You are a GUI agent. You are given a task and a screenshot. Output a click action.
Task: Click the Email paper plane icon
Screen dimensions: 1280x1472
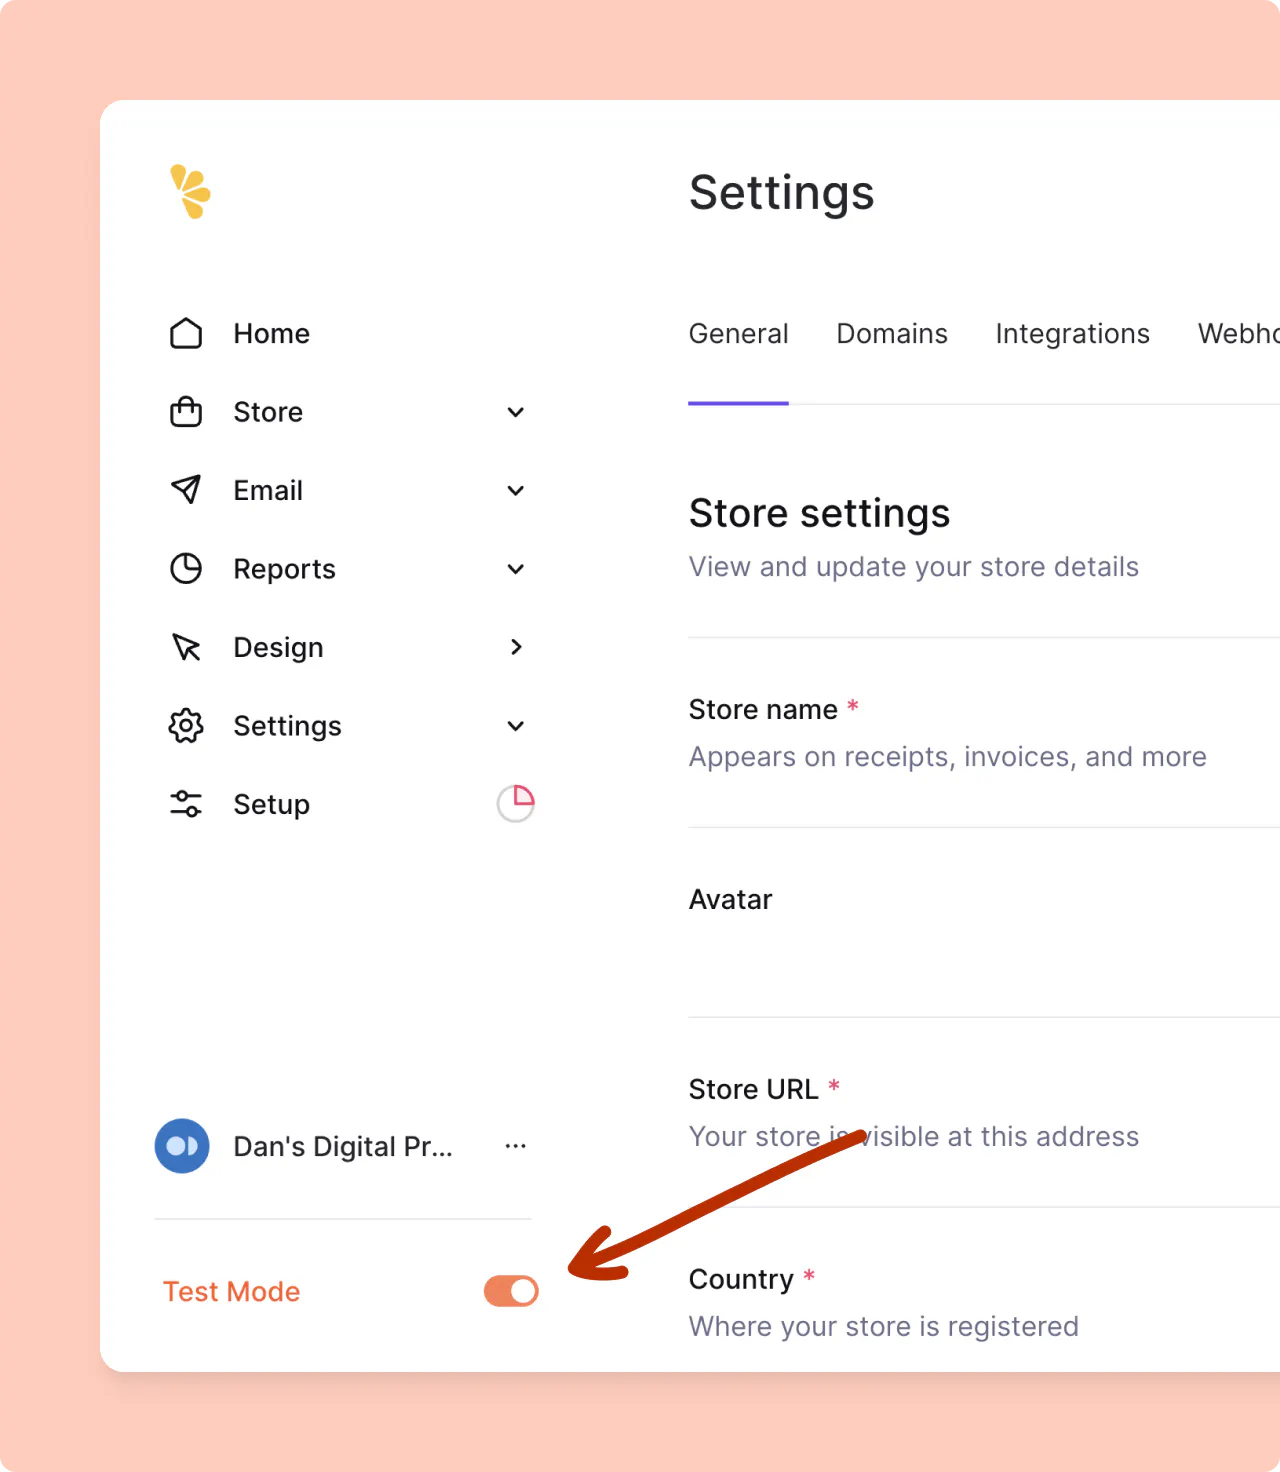[x=186, y=490]
